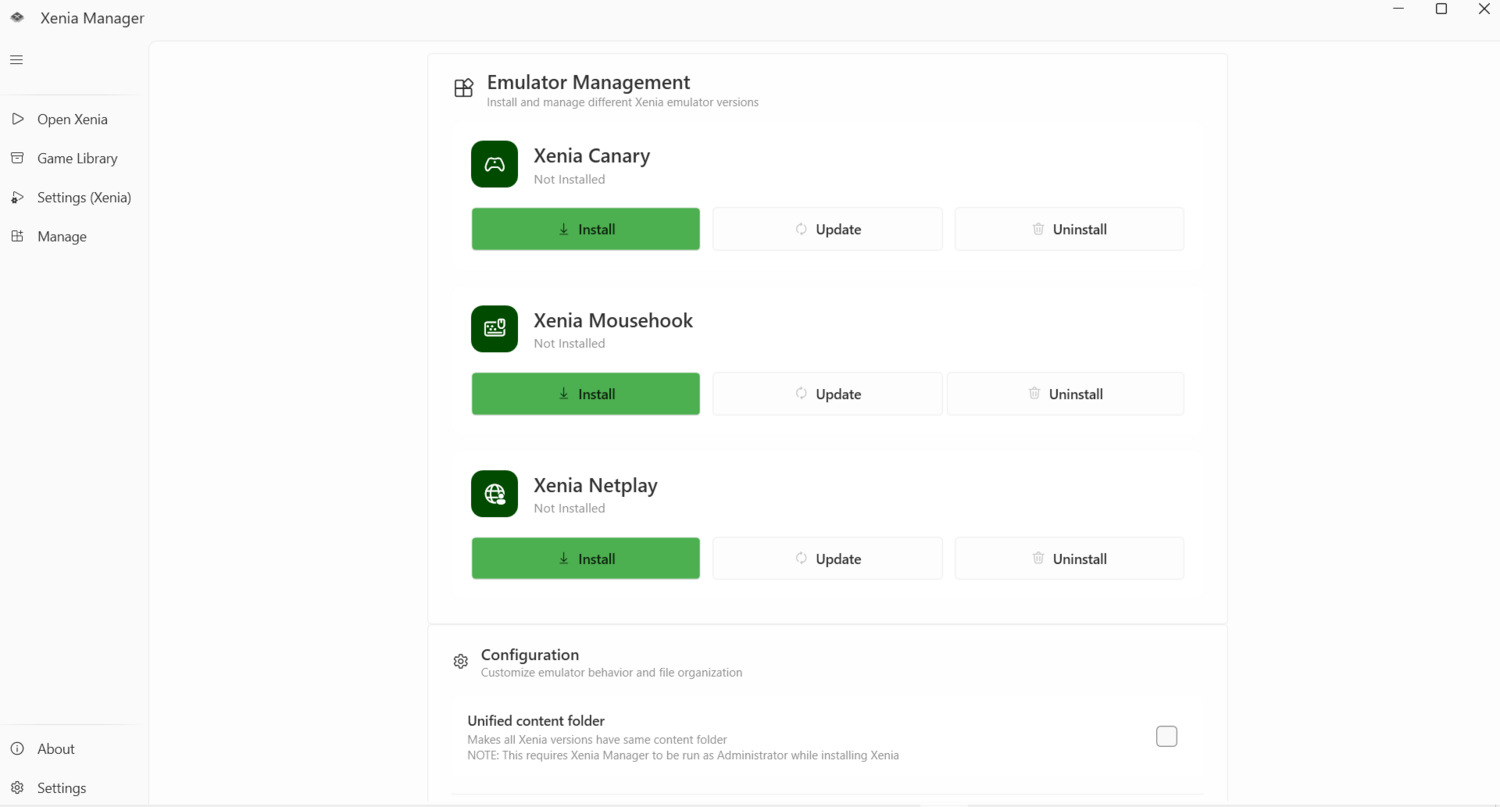Click the Emulator Management header icon
The width and height of the screenshot is (1500, 807).
coord(463,88)
